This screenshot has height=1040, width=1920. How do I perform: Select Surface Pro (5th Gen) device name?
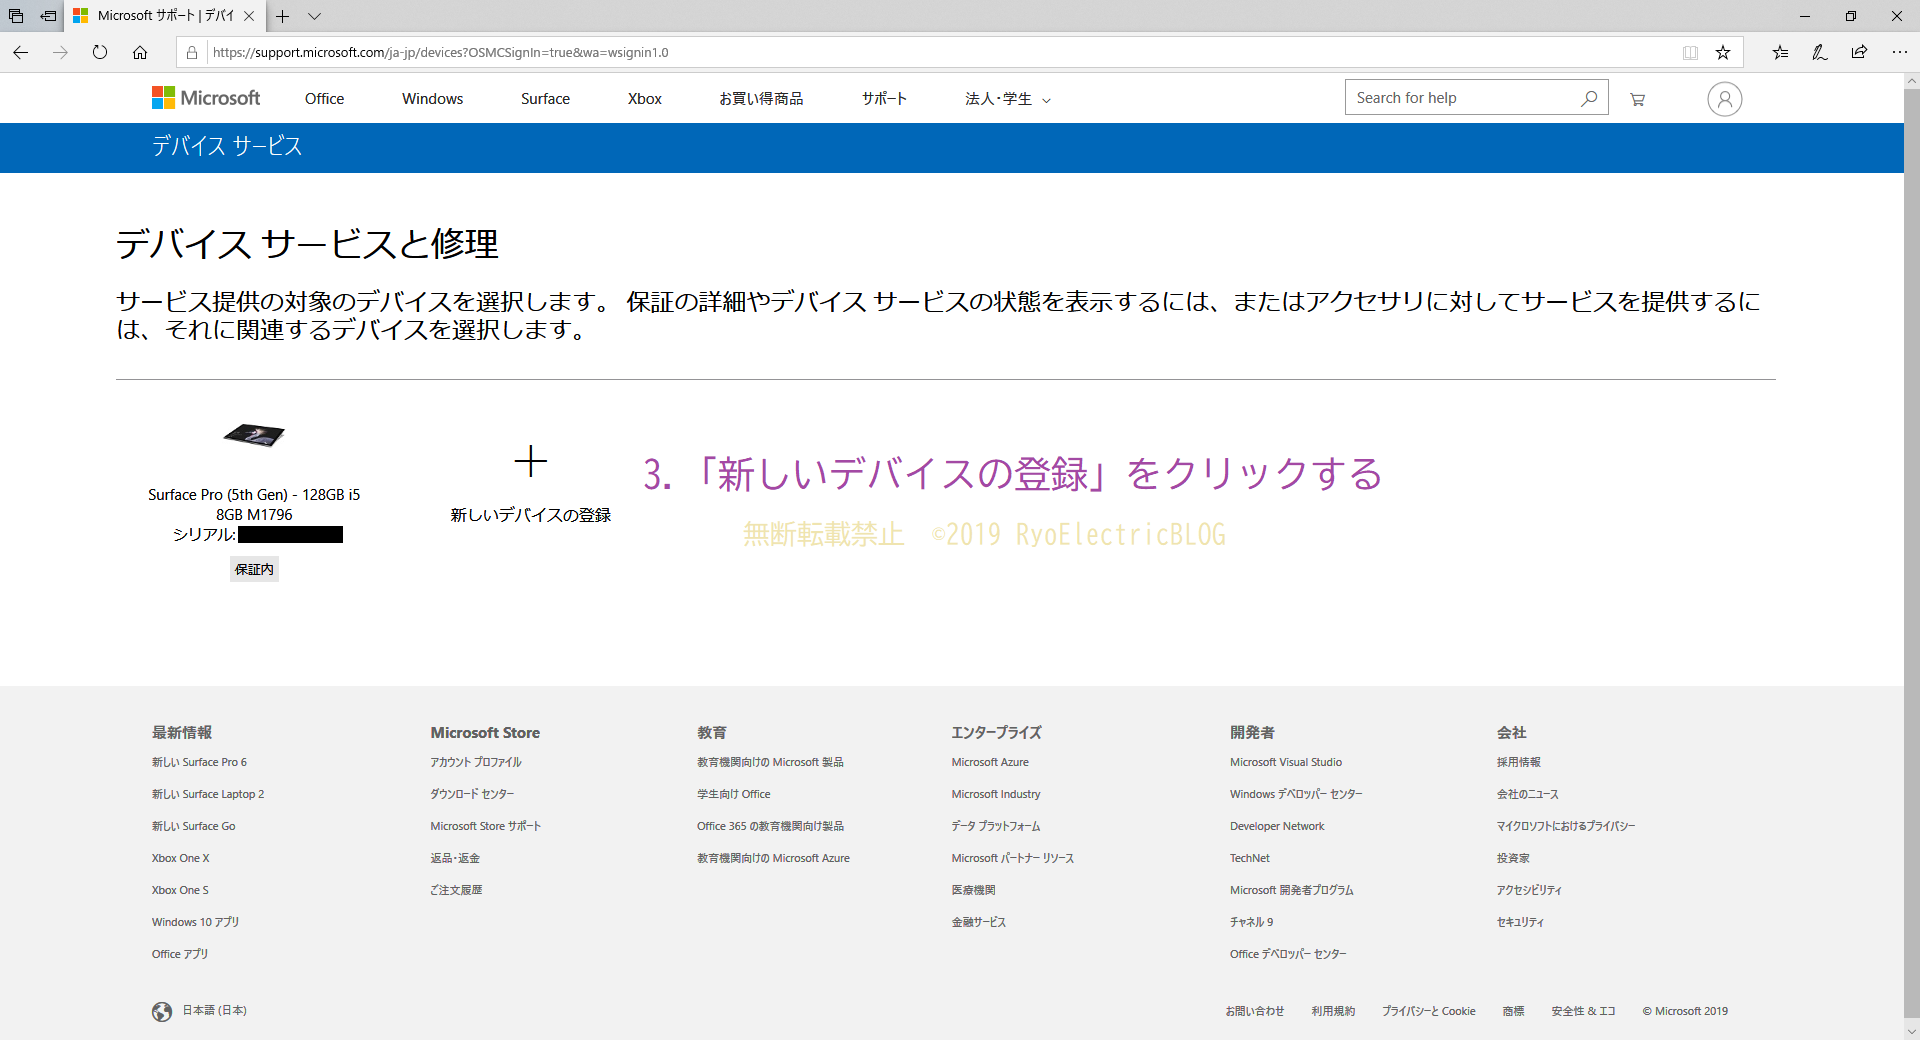[x=254, y=504]
